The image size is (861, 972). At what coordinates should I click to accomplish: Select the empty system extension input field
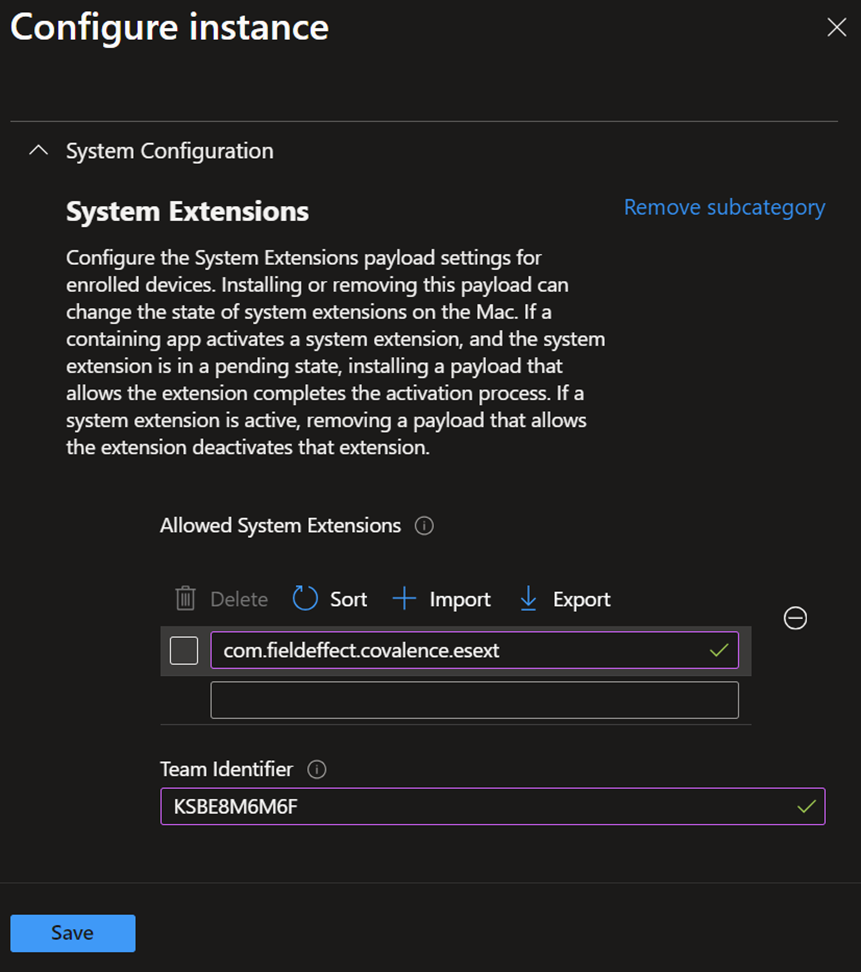click(x=474, y=700)
